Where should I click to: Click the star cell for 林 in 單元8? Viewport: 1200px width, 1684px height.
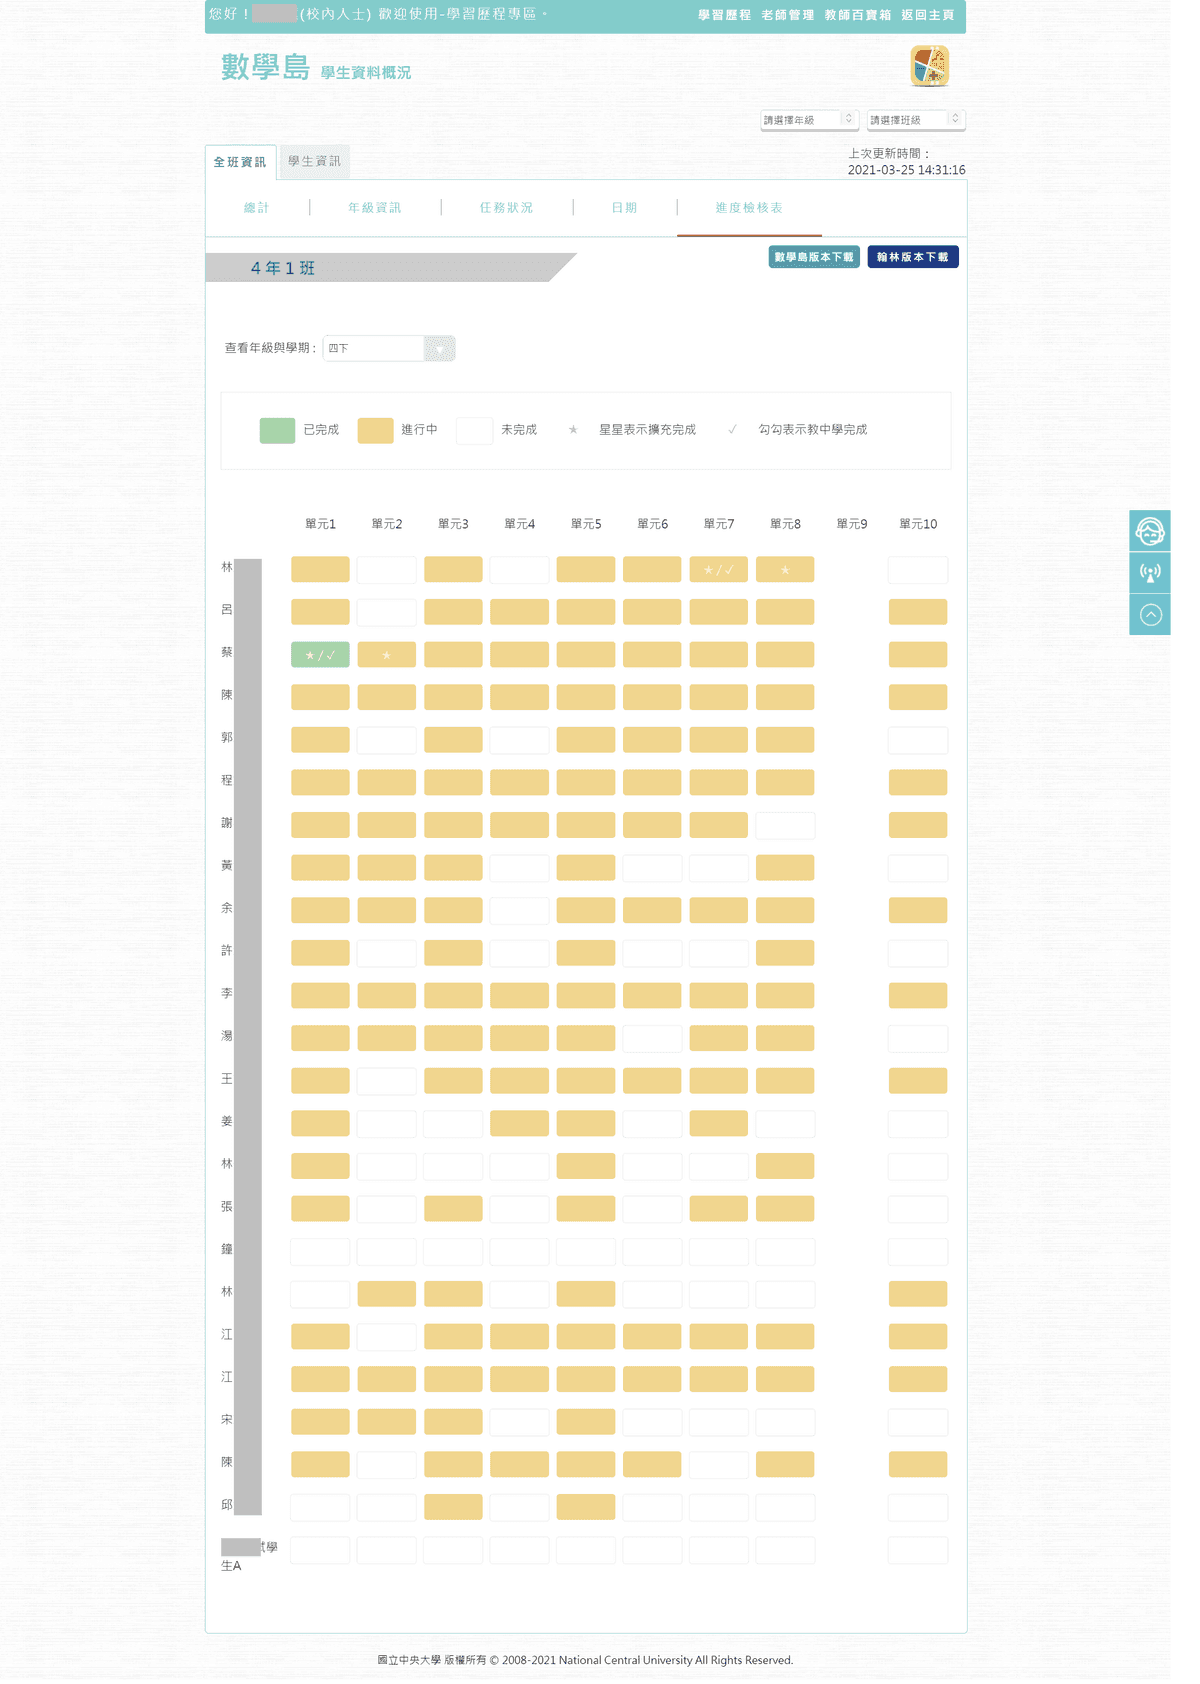tap(785, 570)
